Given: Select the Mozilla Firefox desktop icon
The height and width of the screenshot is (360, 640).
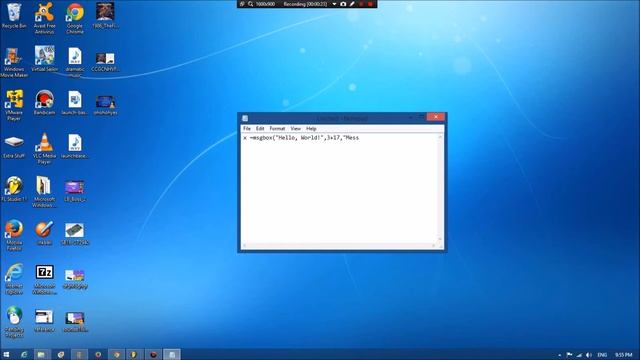Looking at the screenshot, I should [14, 235].
